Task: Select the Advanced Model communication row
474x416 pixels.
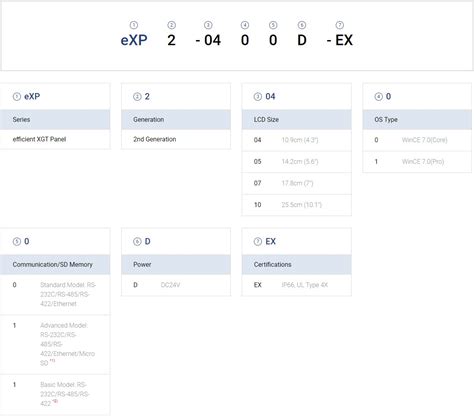Action: click(55, 344)
